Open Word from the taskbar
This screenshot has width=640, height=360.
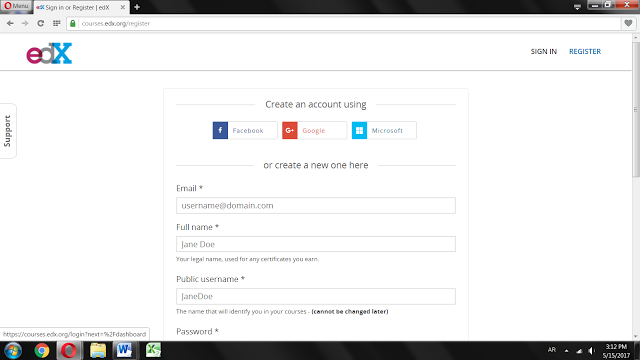pyautogui.click(x=124, y=351)
